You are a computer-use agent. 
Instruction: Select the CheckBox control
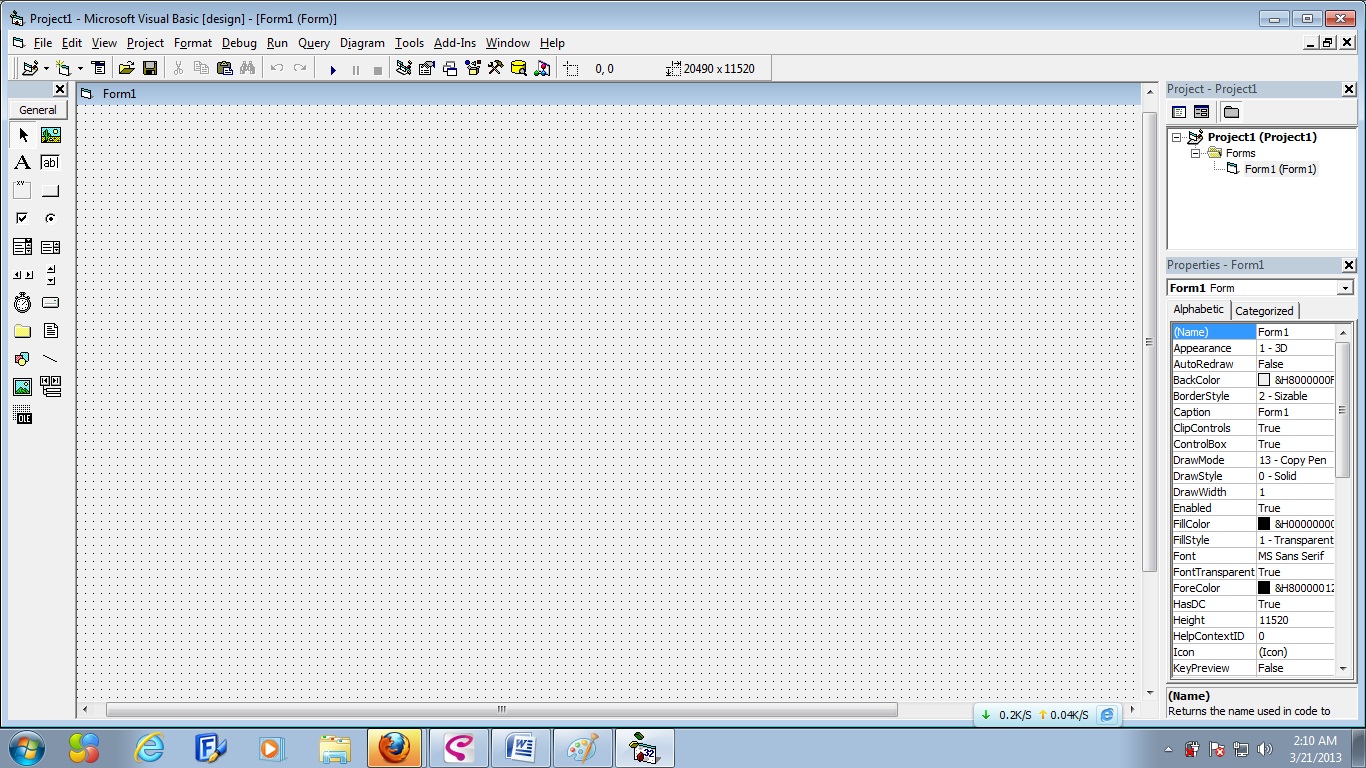click(22, 218)
